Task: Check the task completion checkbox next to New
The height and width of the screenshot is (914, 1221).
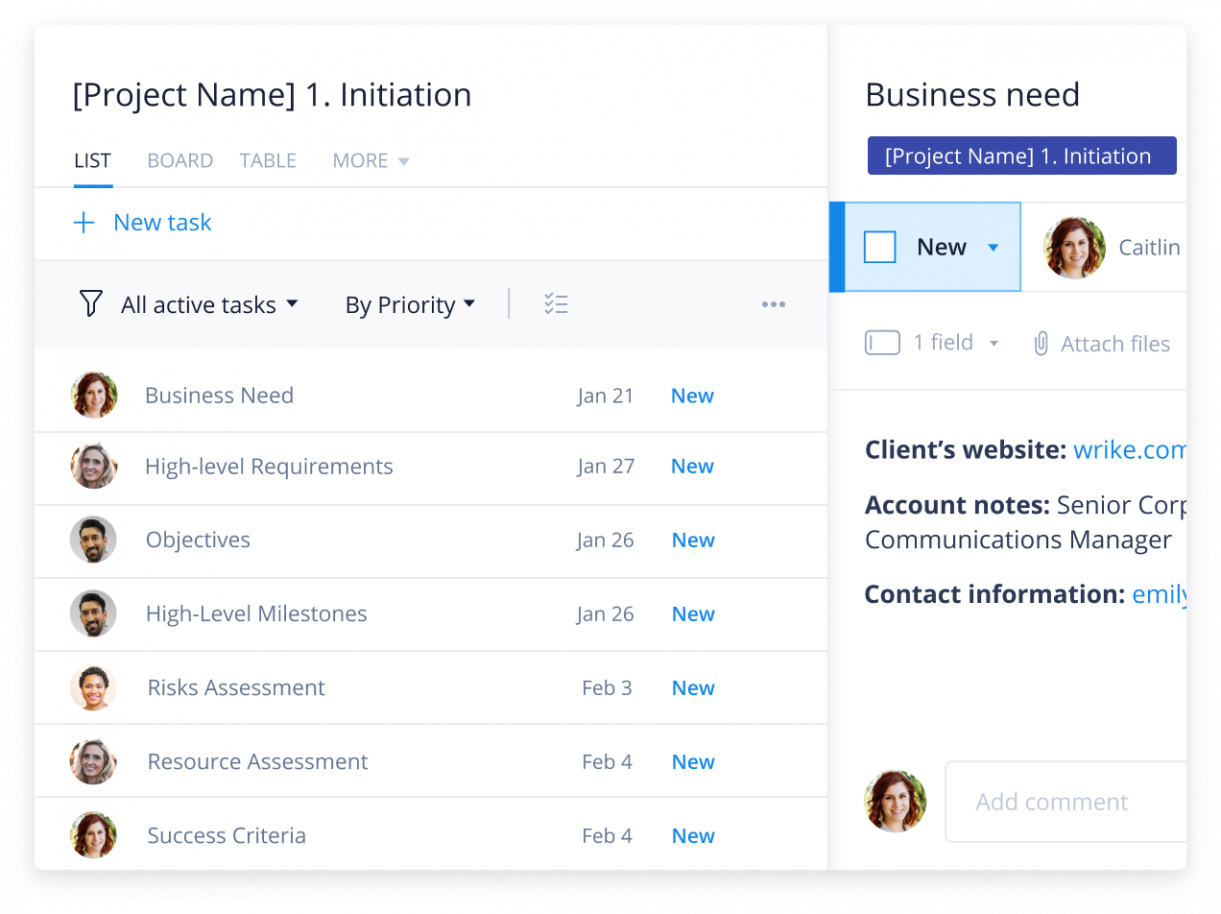Action: (879, 247)
